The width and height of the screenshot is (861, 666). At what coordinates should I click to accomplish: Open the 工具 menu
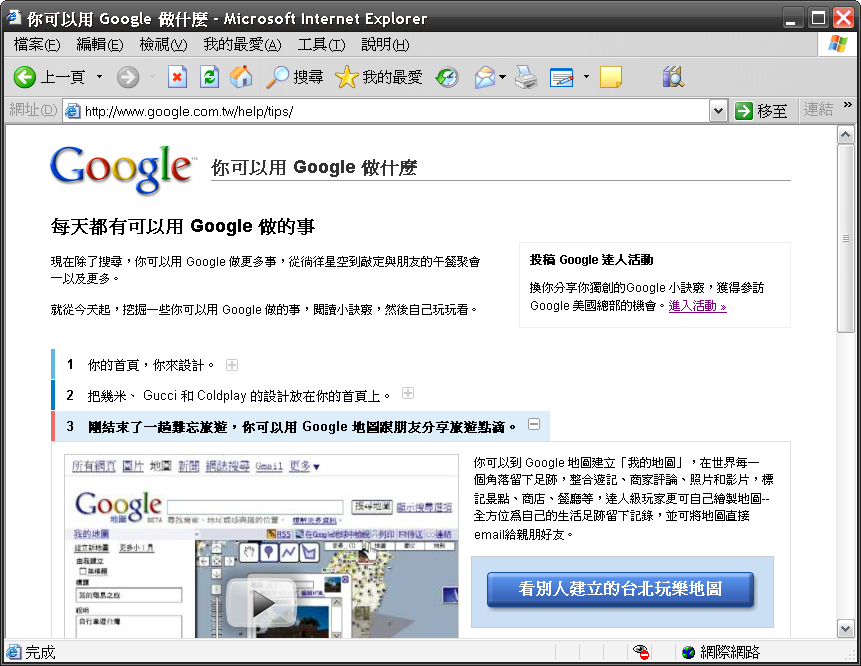pyautogui.click(x=321, y=44)
